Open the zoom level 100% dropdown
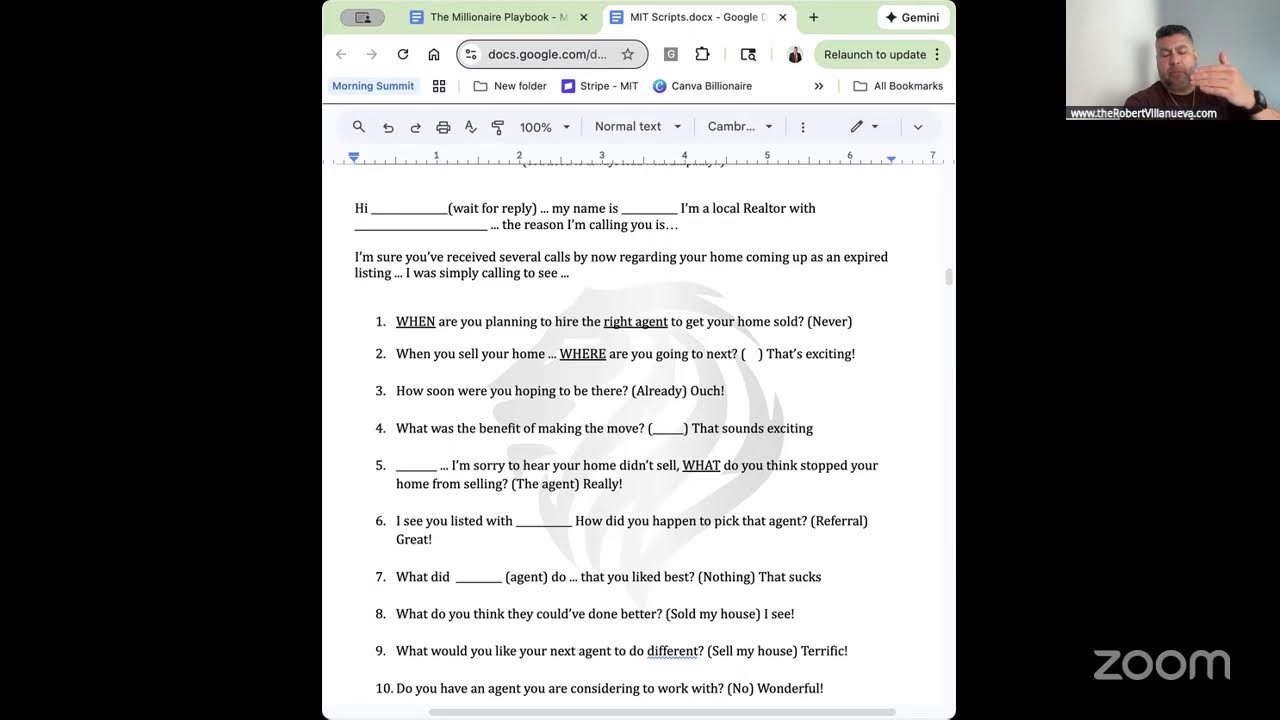 coord(545,127)
